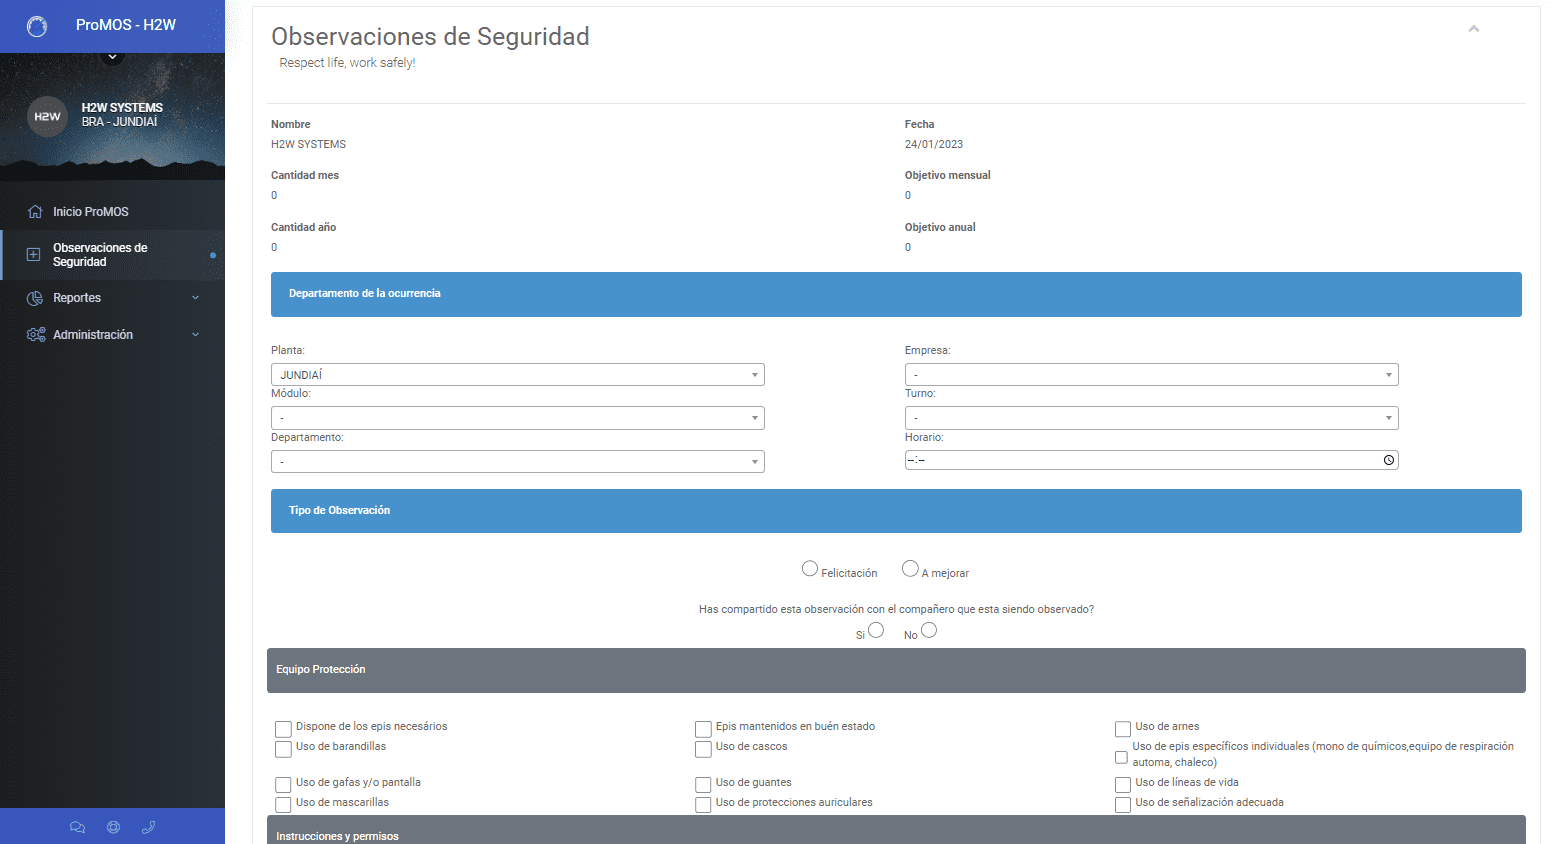Image resolution: width=1565 pixels, height=844 pixels.
Task: Click the Fecha value 24/01/2023
Action: (x=934, y=144)
